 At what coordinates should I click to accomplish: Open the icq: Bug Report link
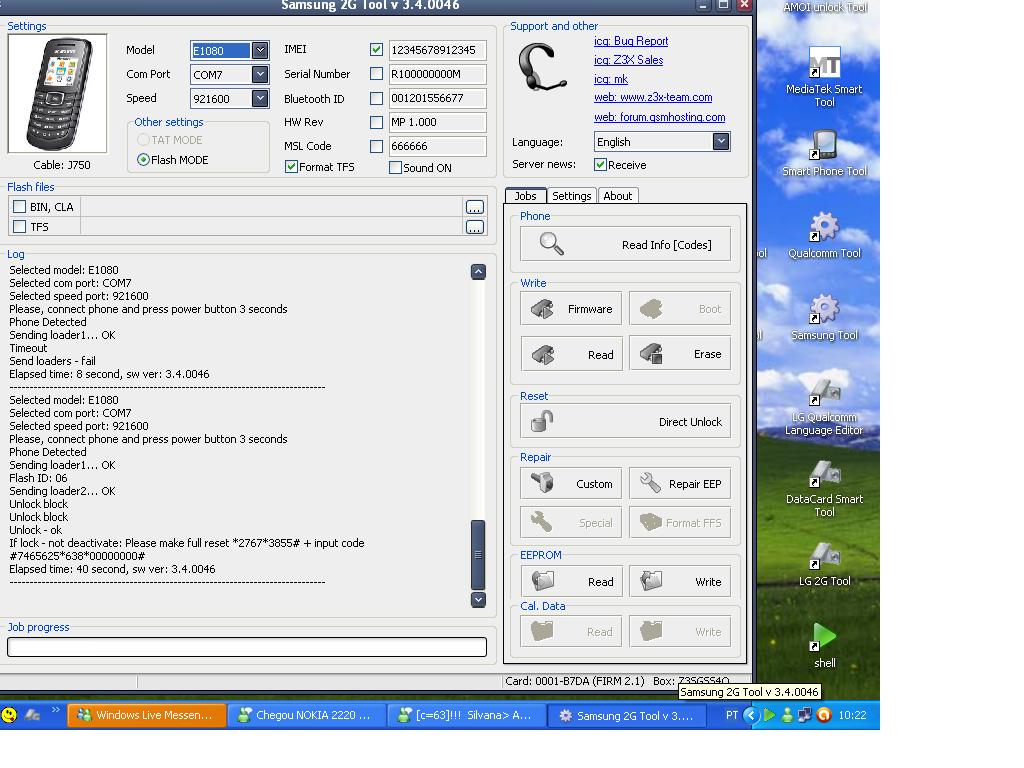[x=631, y=41]
